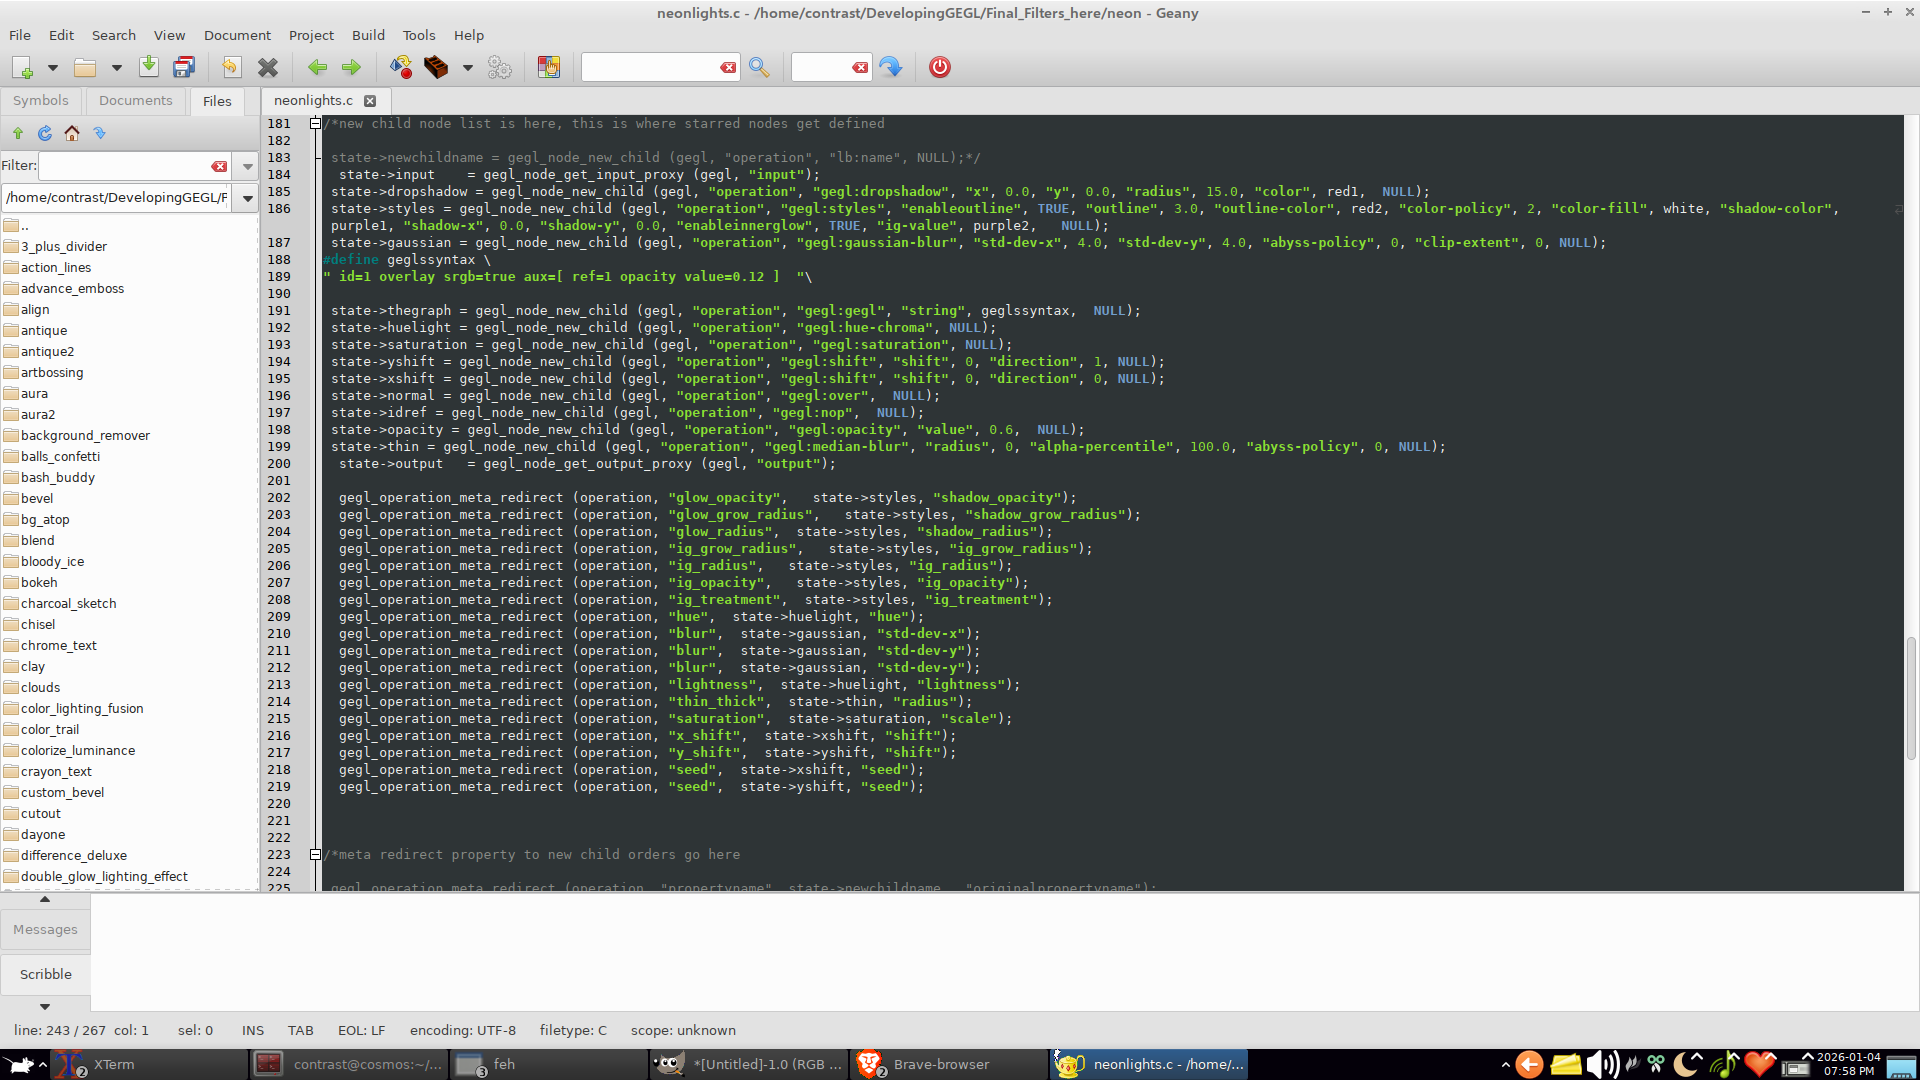Switch to the Symbols sidebar tab
This screenshot has height=1080, width=1920.
tap(41, 100)
